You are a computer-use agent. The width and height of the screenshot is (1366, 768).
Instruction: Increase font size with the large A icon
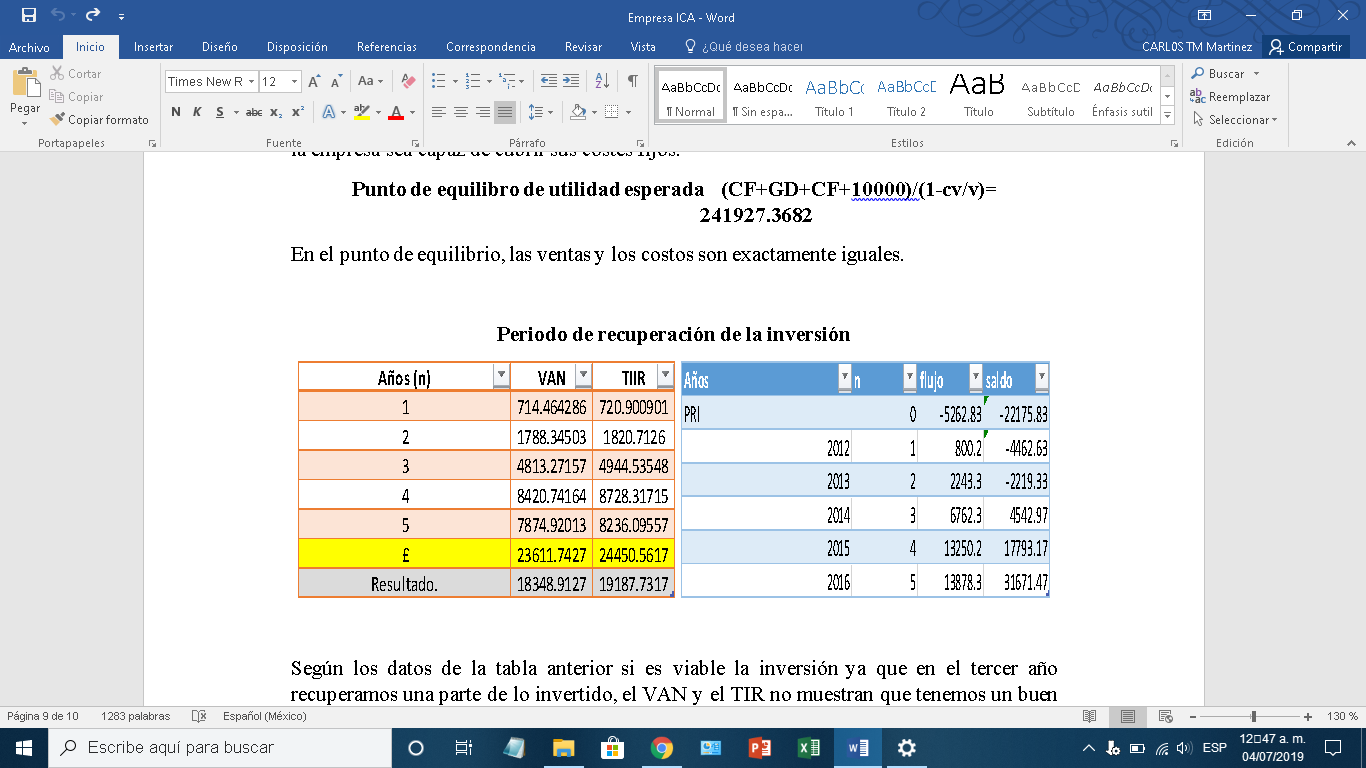[315, 81]
